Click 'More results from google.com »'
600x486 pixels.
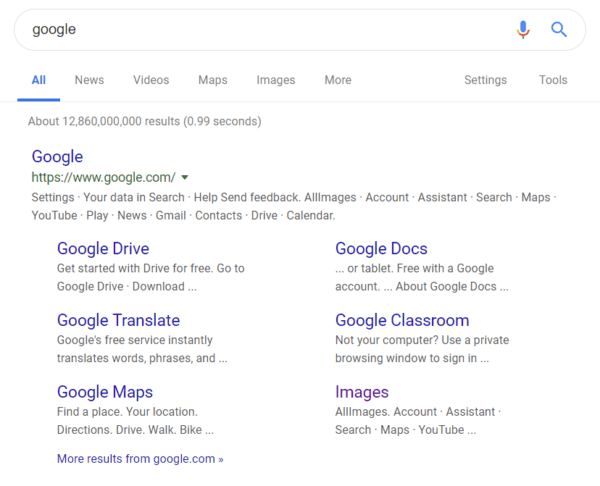[140, 459]
